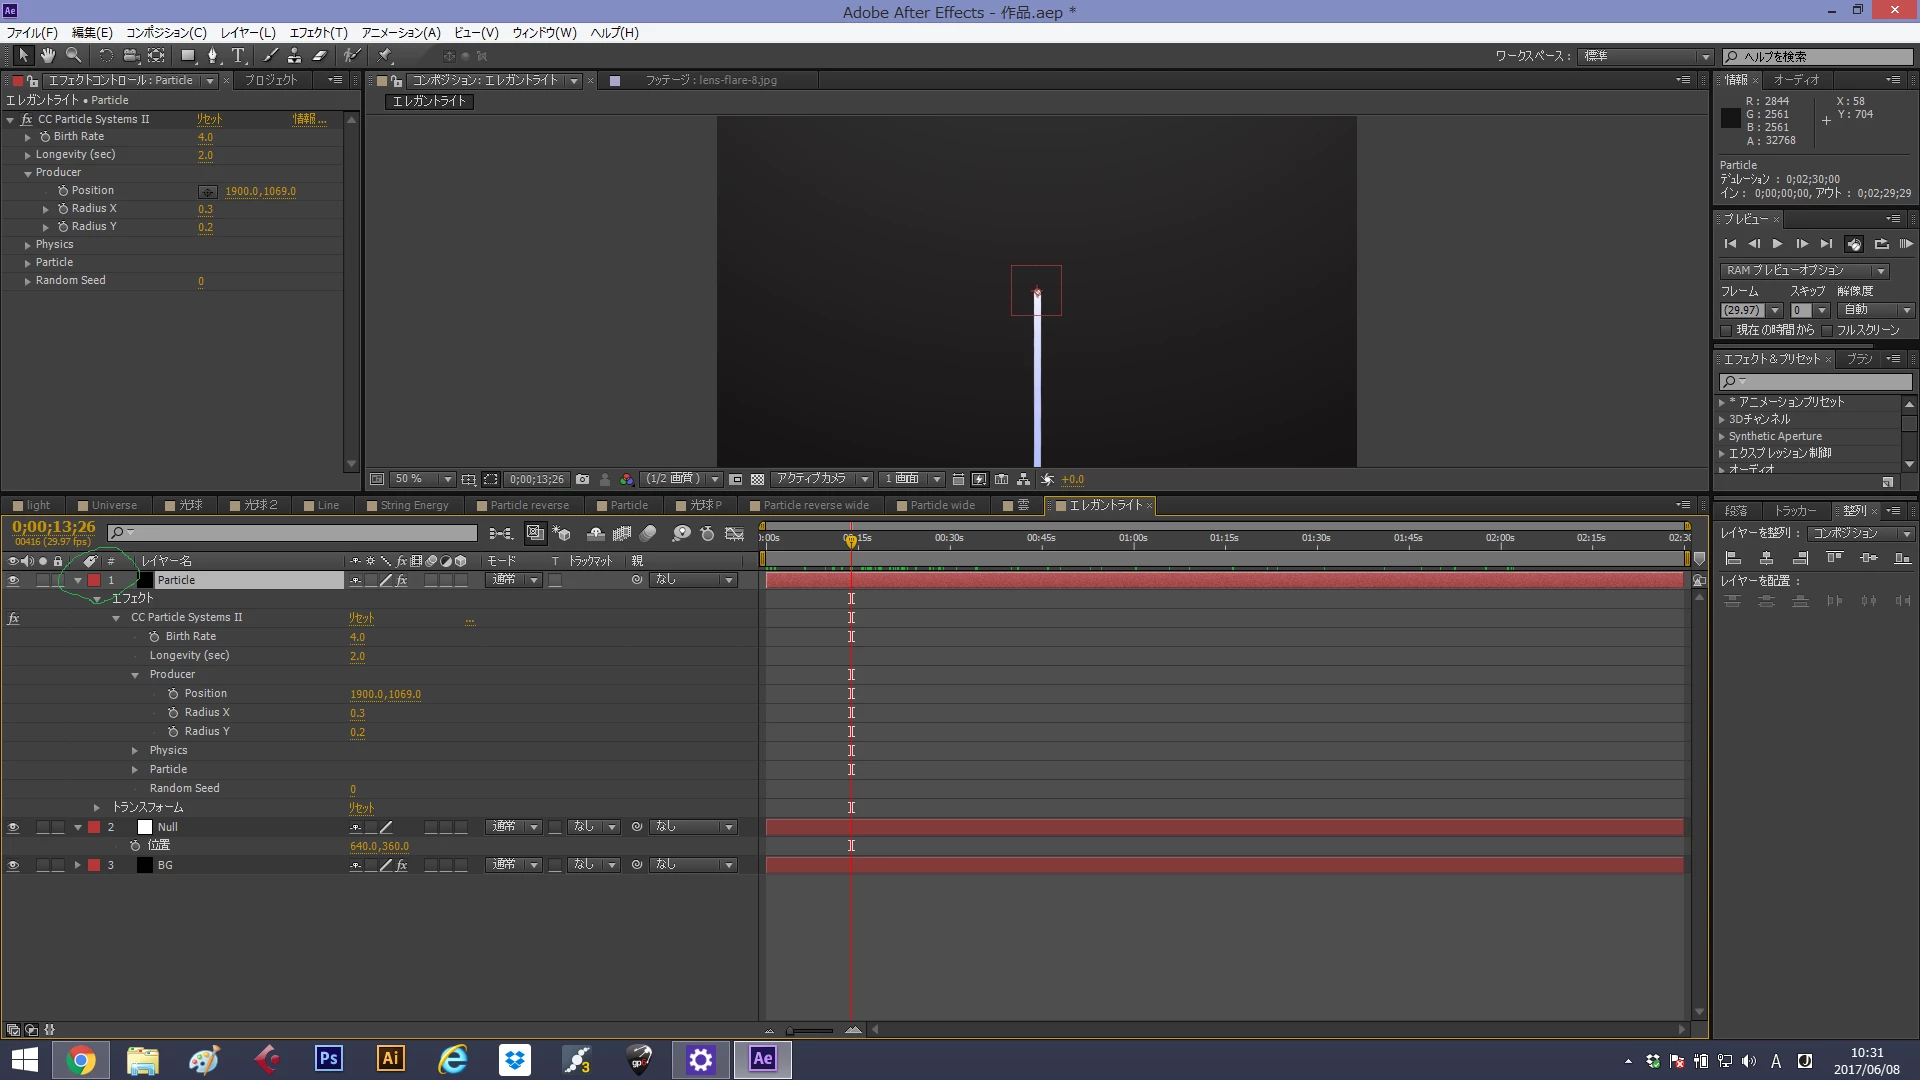Click リセット for CC Particle Systems II

coord(209,119)
